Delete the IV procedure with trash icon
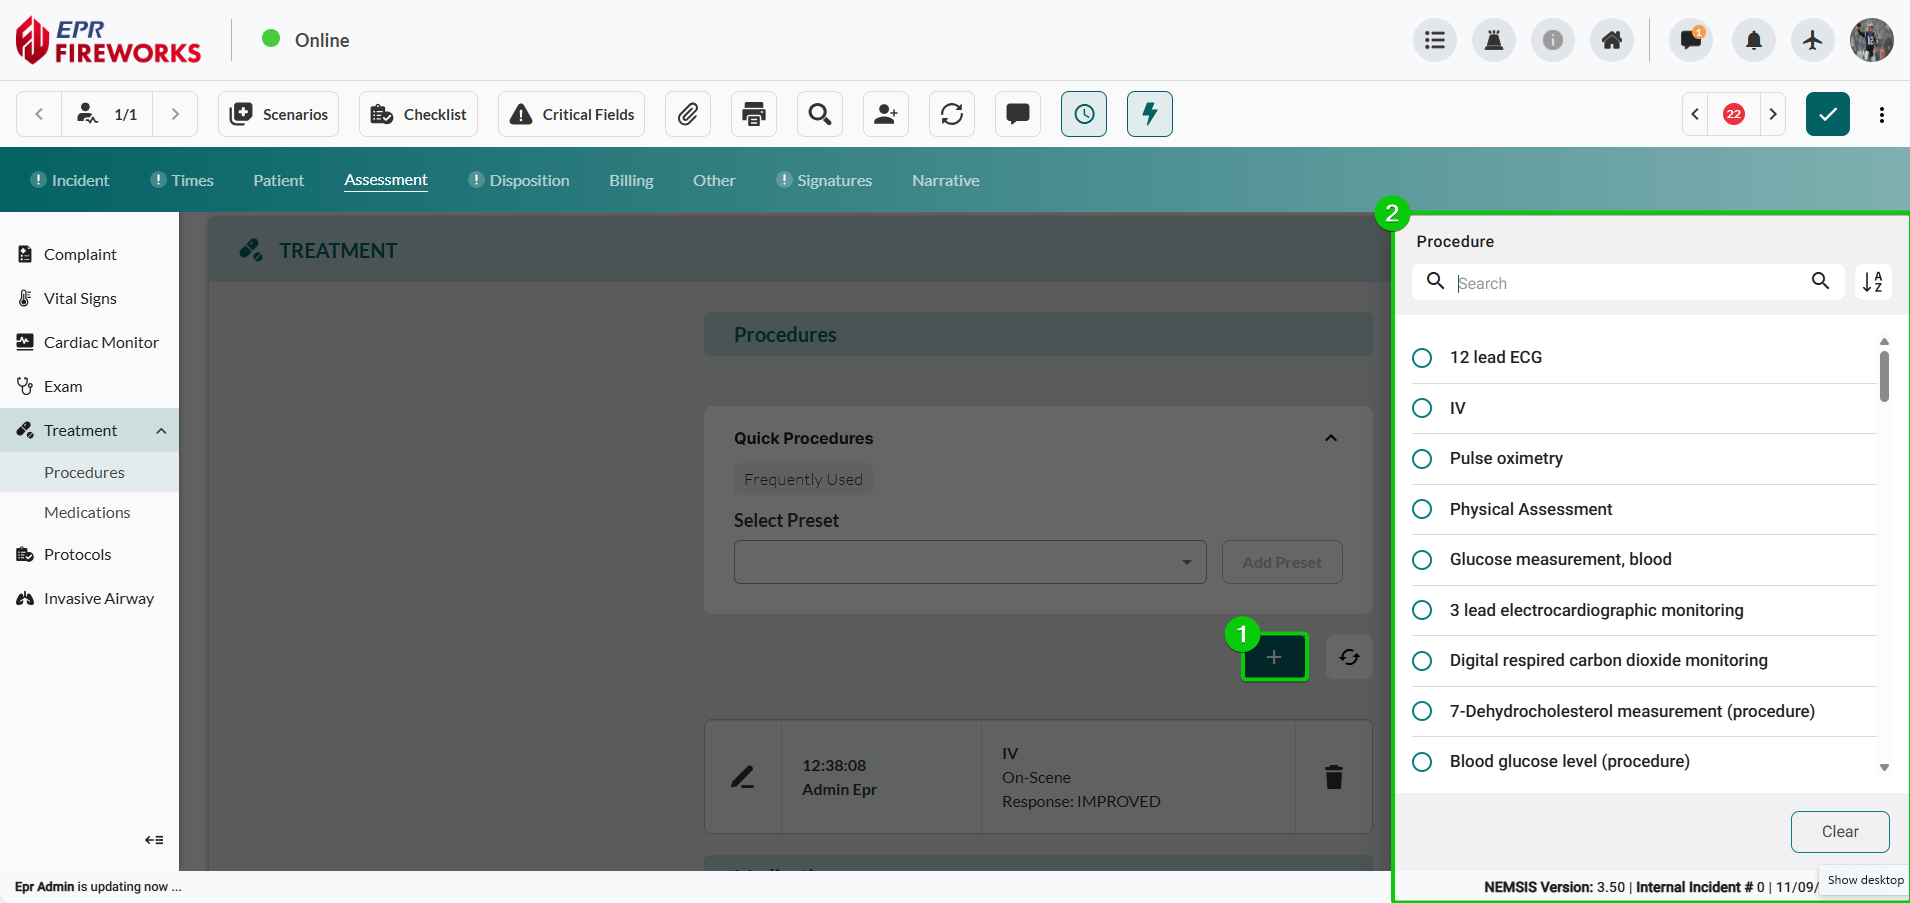Screen dimensions: 1910x903 point(1333,777)
